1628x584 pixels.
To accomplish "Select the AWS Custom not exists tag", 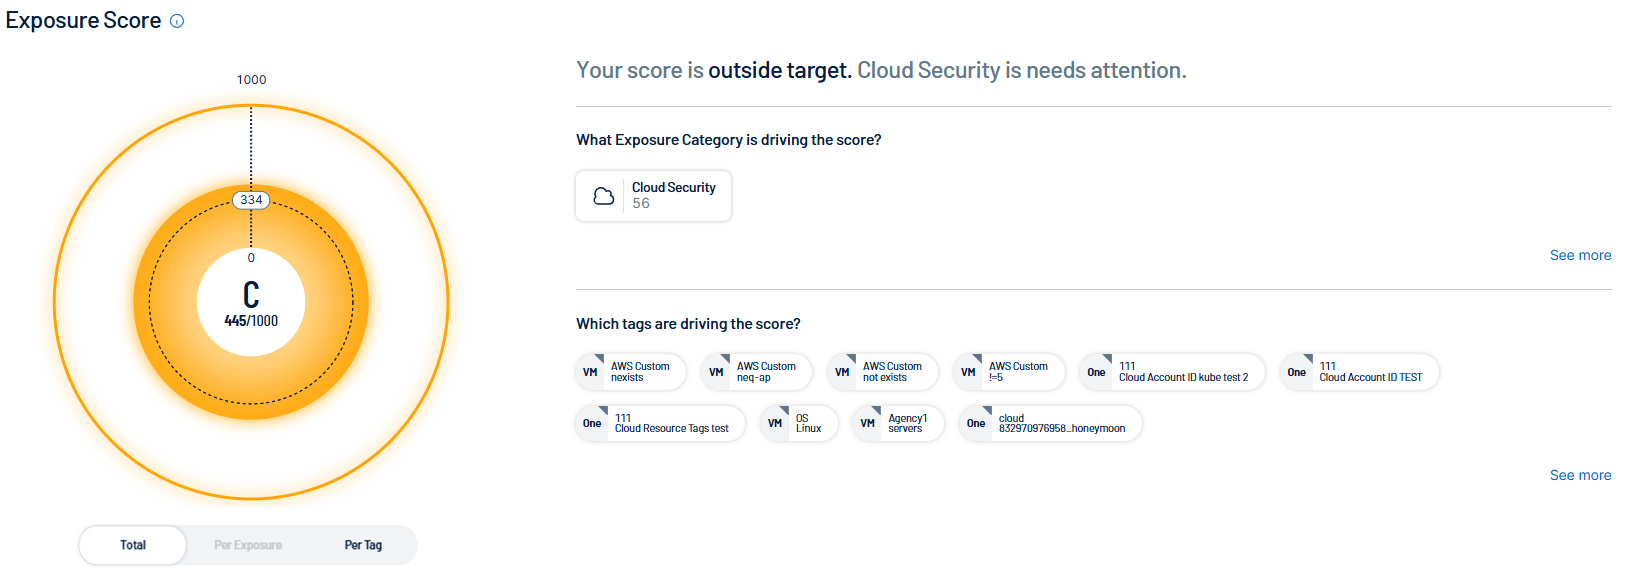I will [884, 372].
